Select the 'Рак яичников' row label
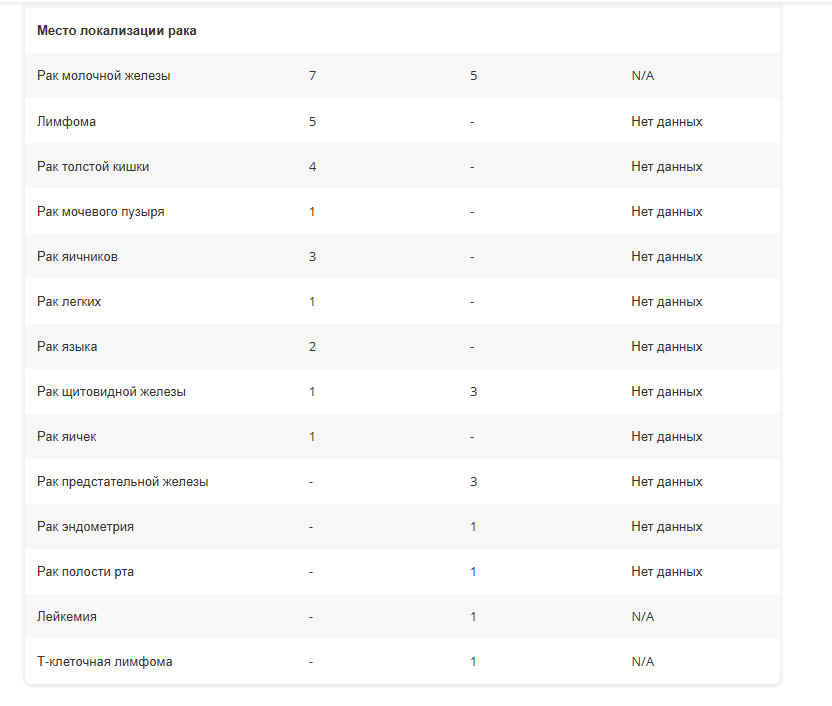The width and height of the screenshot is (832, 706). [x=77, y=257]
